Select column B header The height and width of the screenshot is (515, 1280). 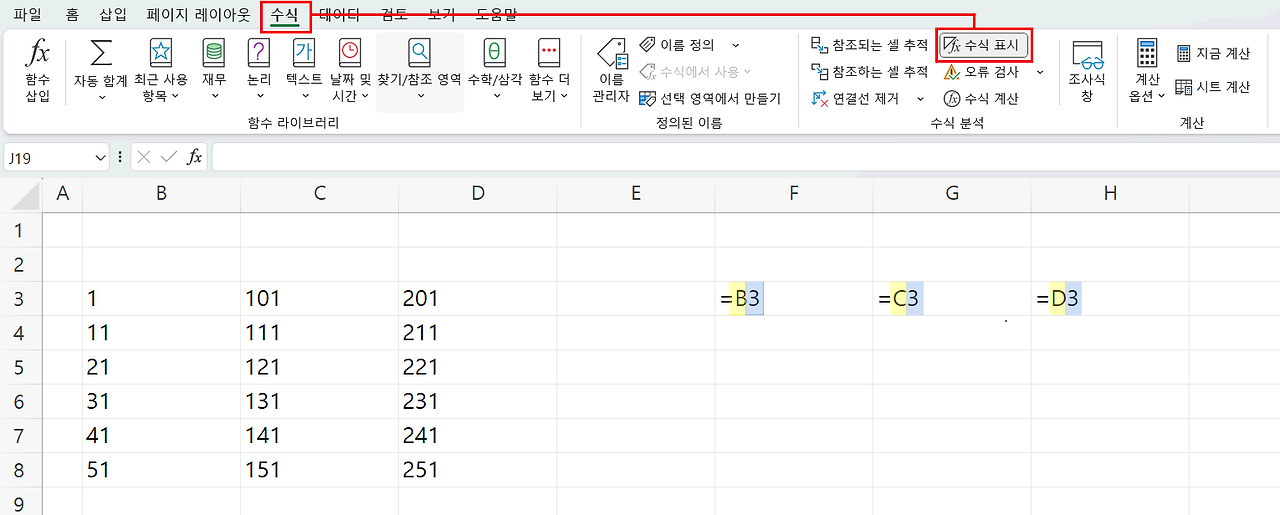pos(161,193)
